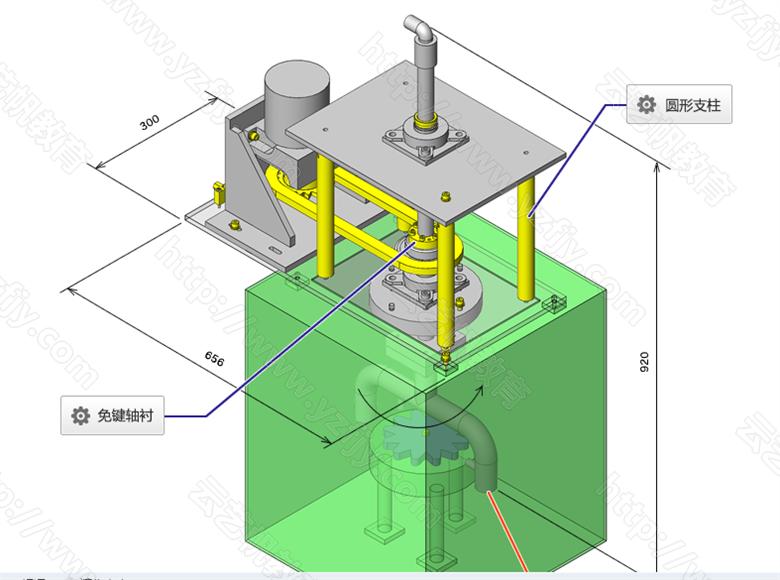Image resolution: width=780 pixels, height=580 pixels.
Task: Select the 920 height dimension value
Action: click(644, 362)
